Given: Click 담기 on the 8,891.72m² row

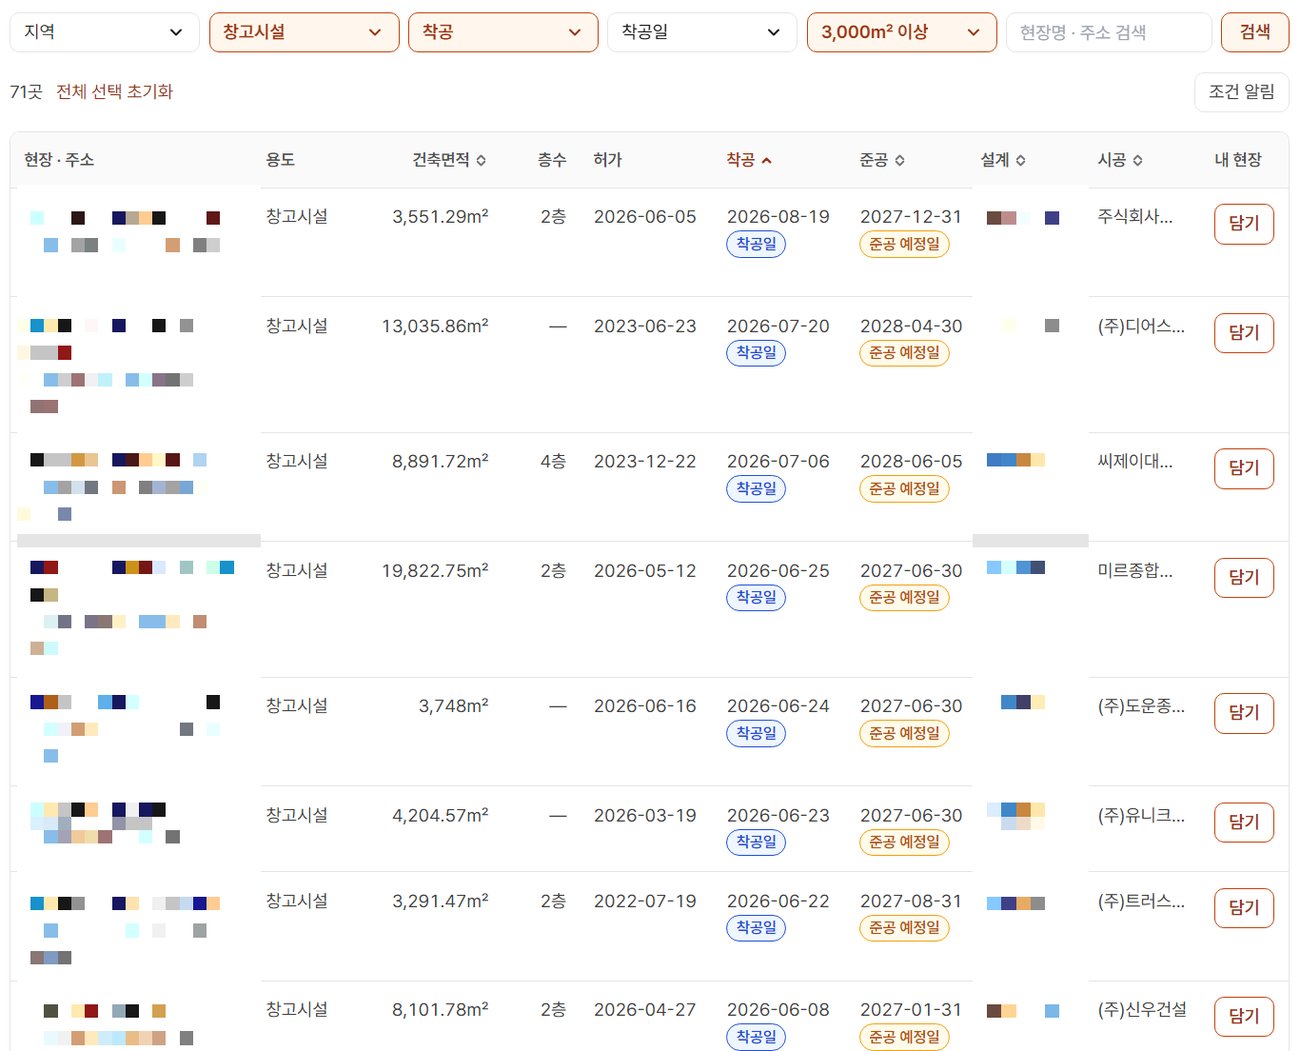Looking at the screenshot, I should [1244, 468].
